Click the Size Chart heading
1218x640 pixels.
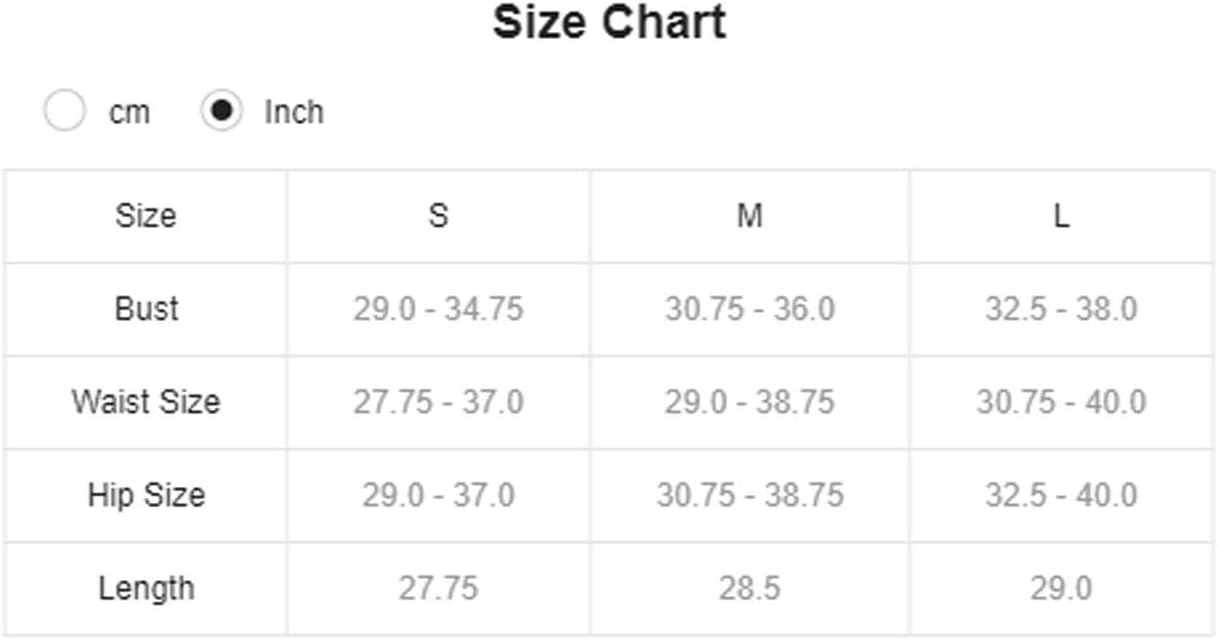[609, 23]
